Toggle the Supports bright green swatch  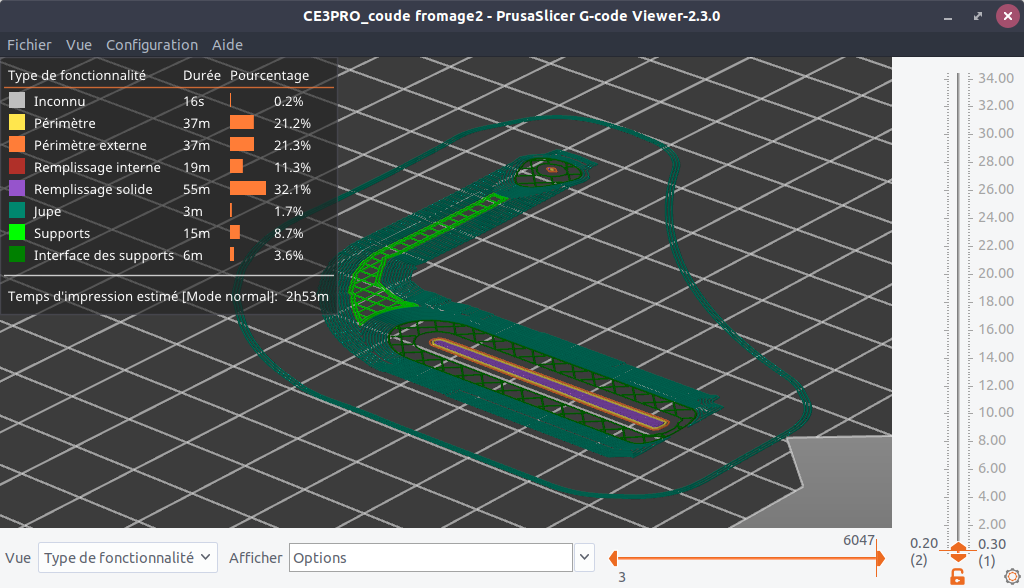17,233
